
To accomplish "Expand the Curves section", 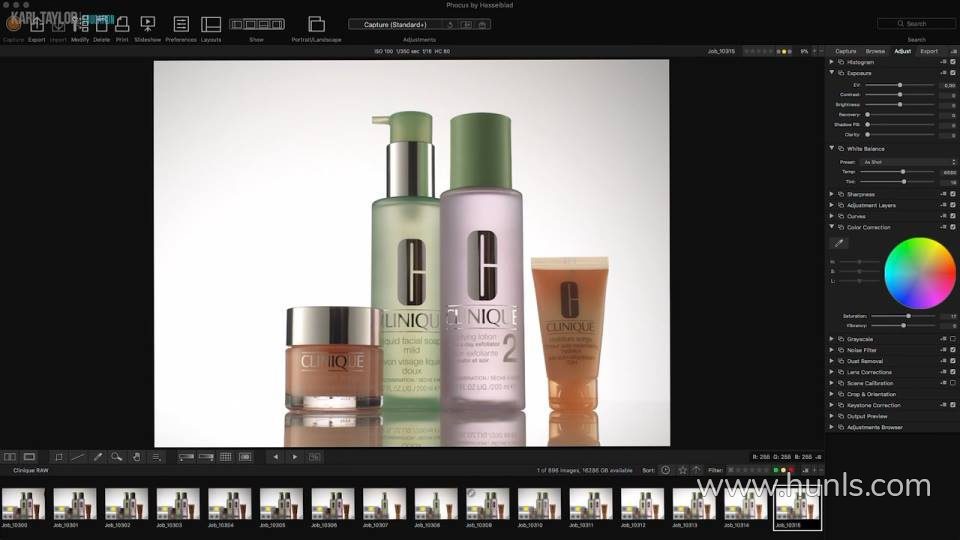I will [x=831, y=216].
